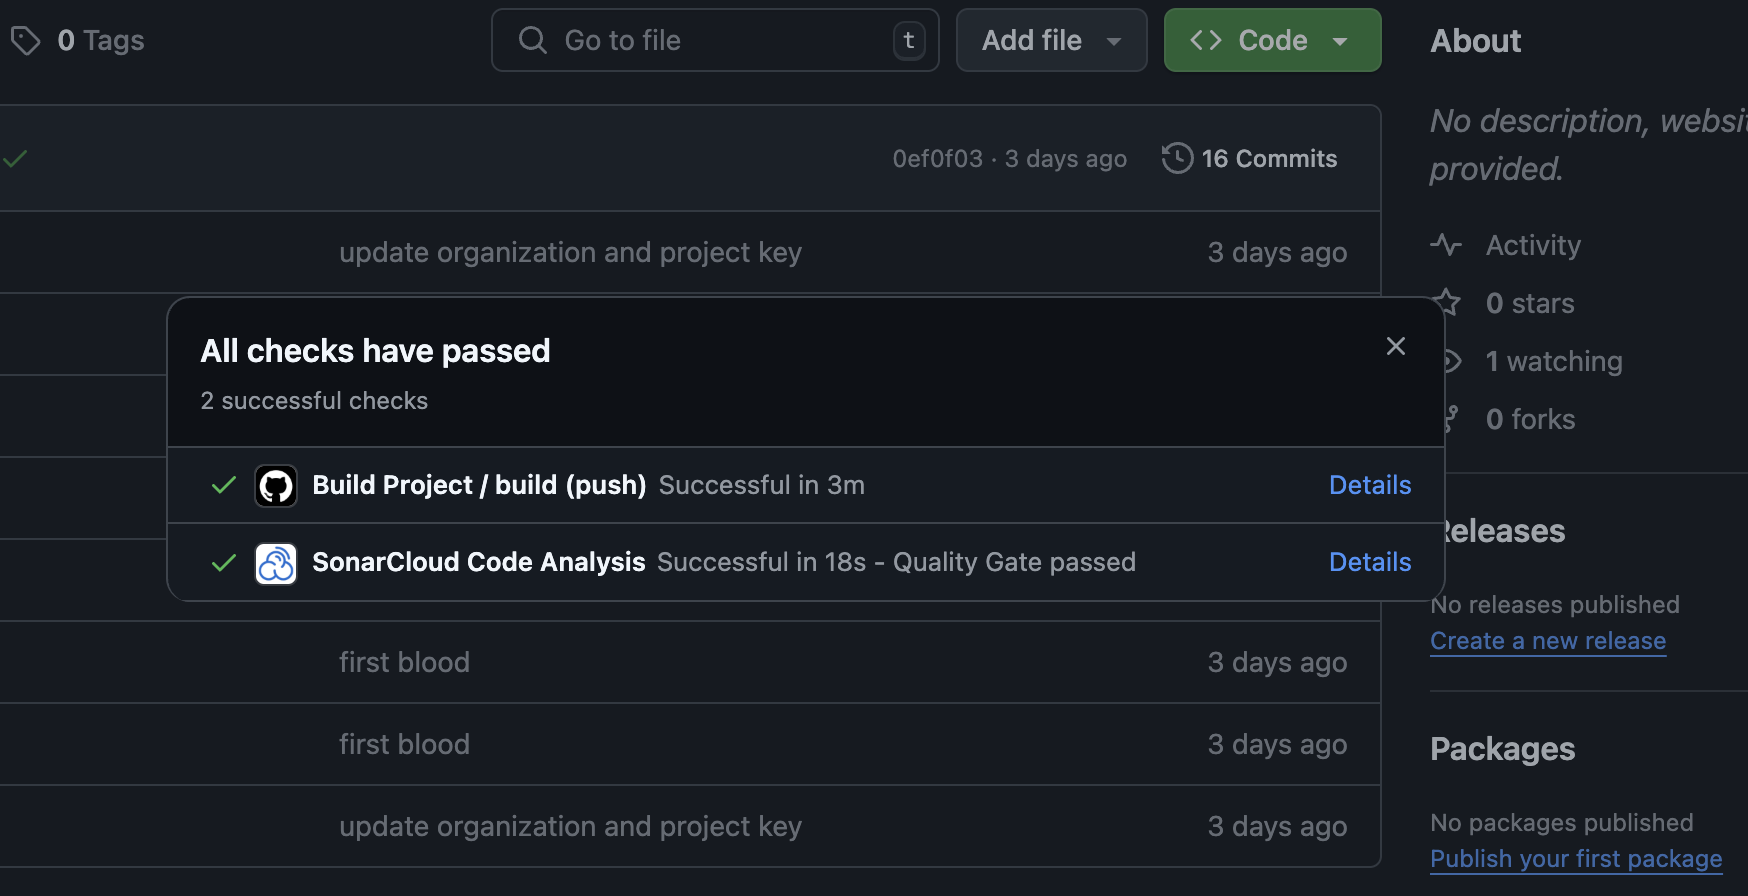The image size is (1748, 896).
Task: Open second 'first blood' commit message
Action: pyautogui.click(x=404, y=744)
